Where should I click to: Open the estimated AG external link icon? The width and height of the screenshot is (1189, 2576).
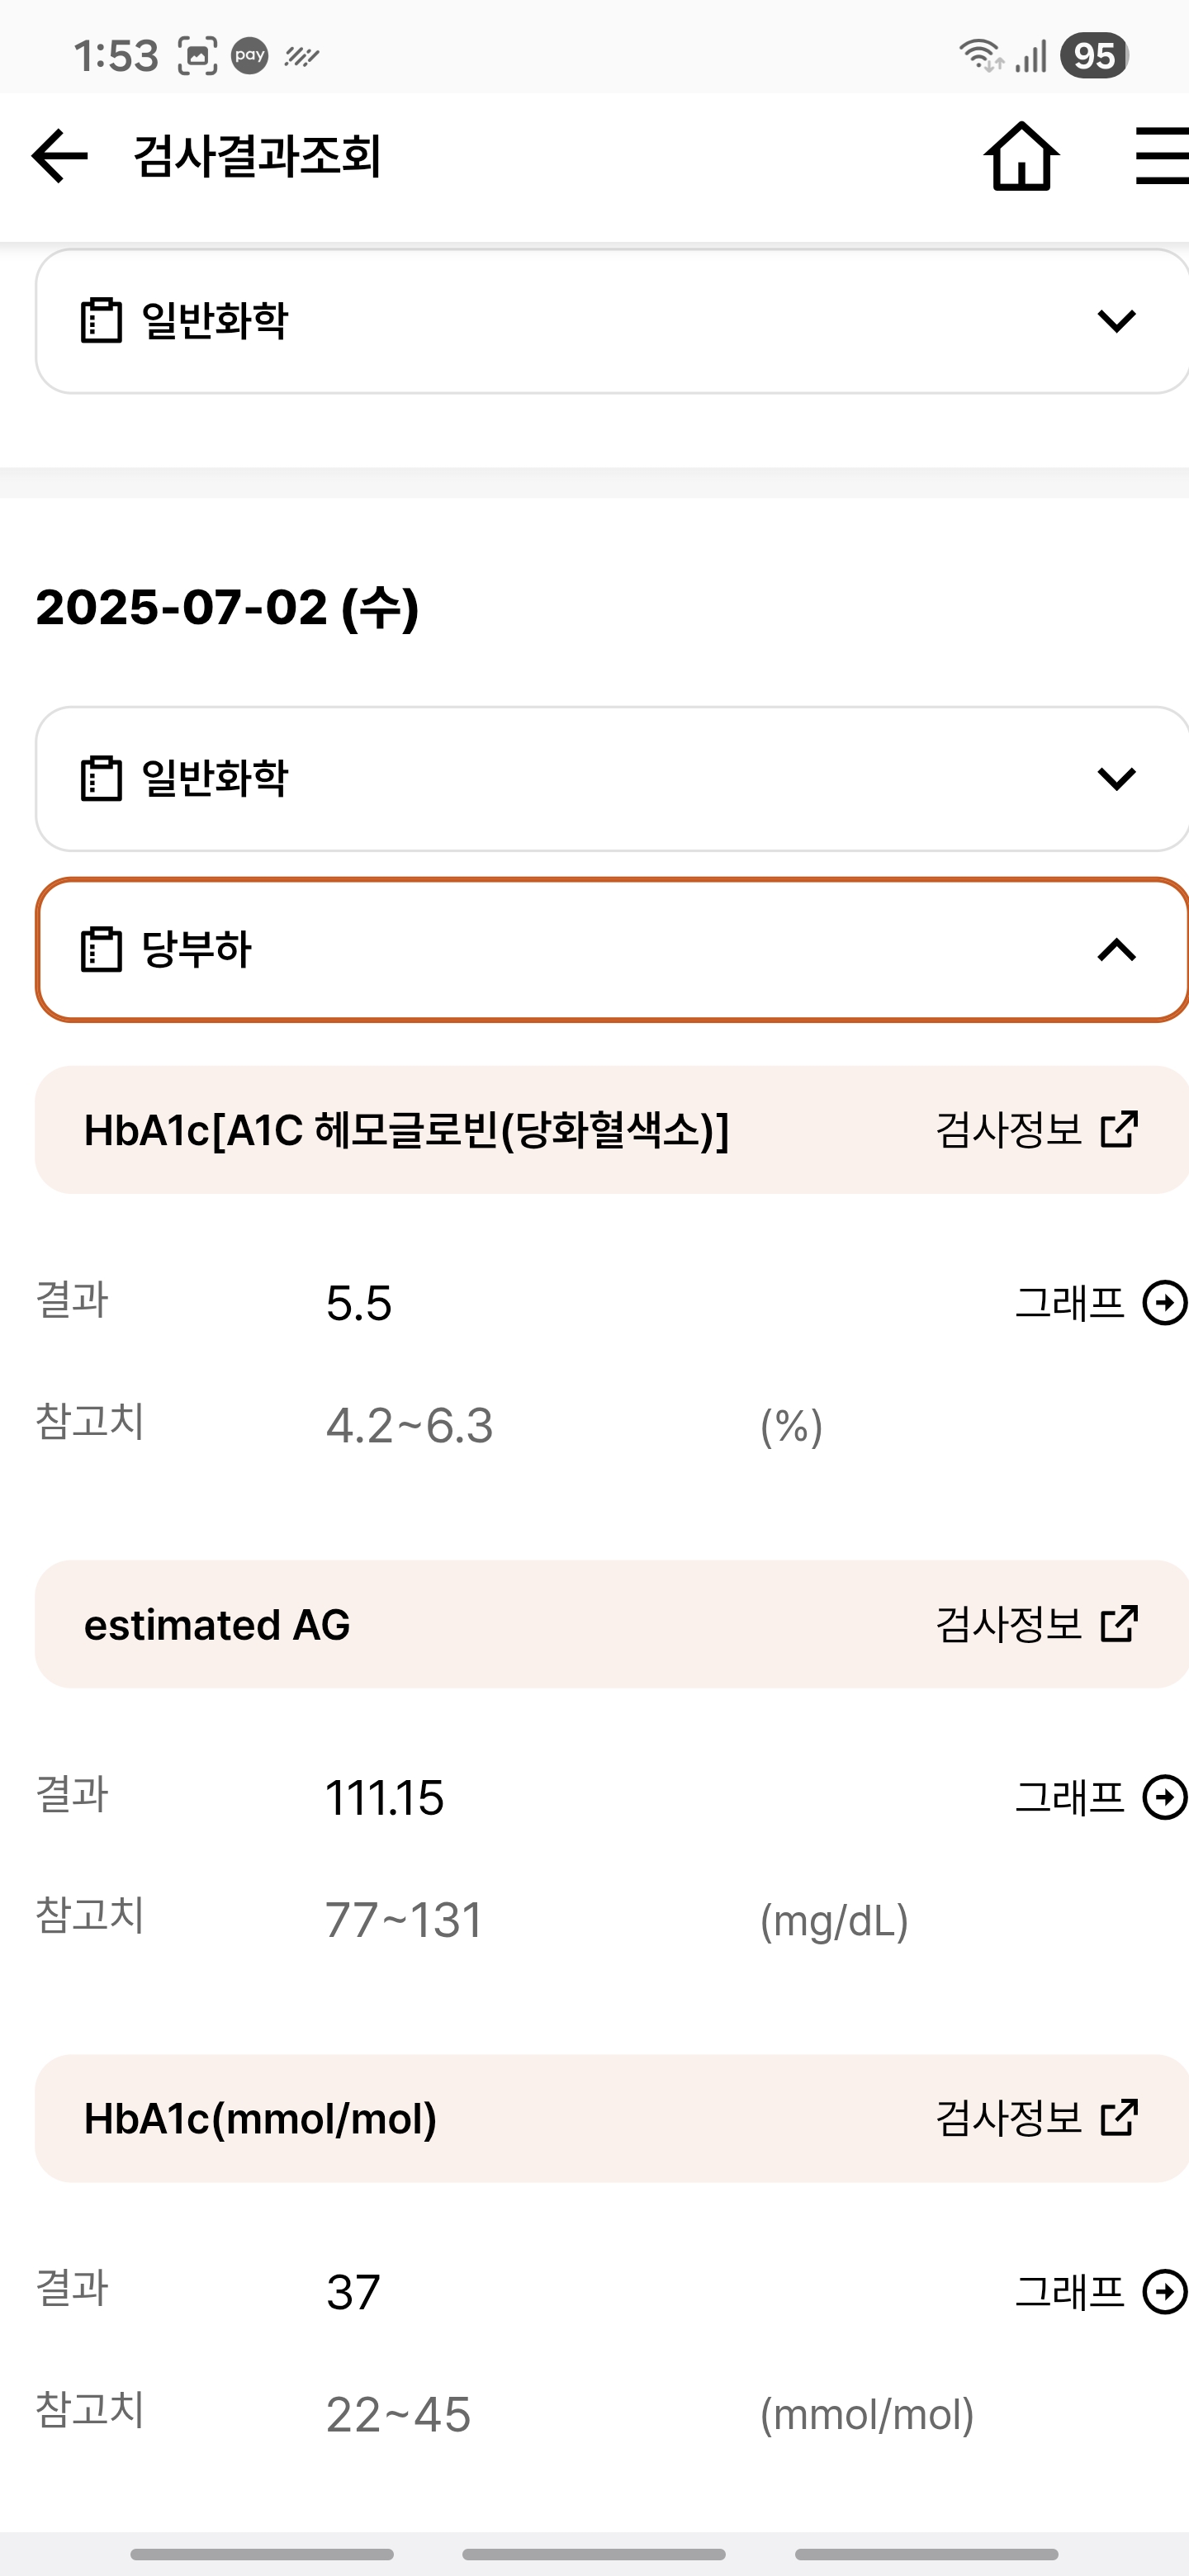(1119, 1624)
